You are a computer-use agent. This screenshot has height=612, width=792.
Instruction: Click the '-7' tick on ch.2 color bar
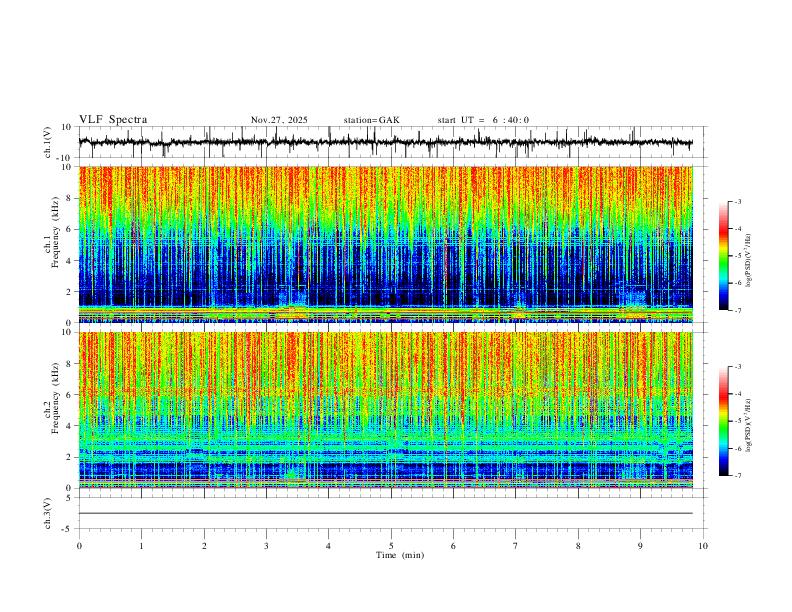click(738, 475)
